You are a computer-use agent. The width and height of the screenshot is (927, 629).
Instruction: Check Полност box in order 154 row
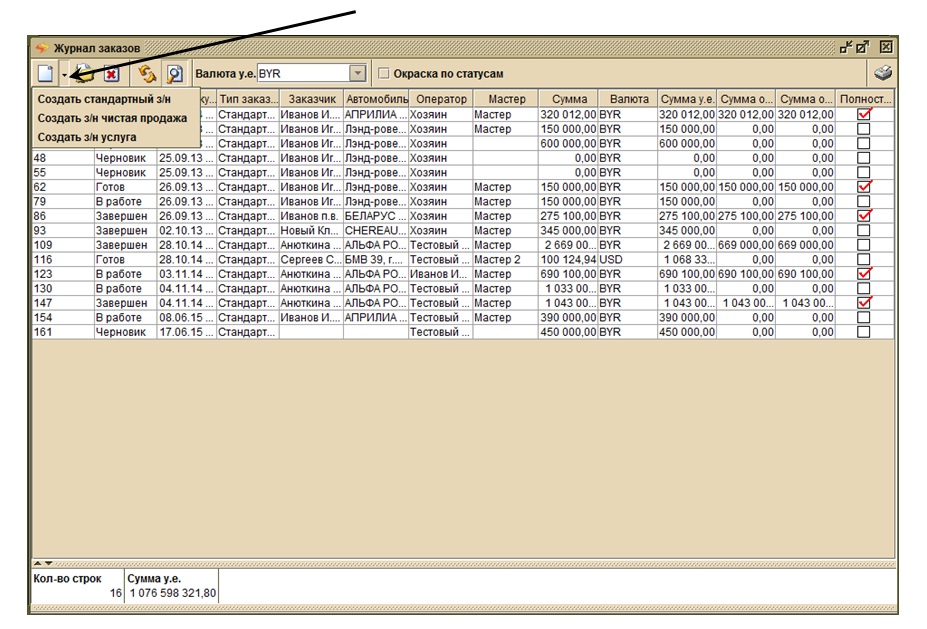coord(864,317)
